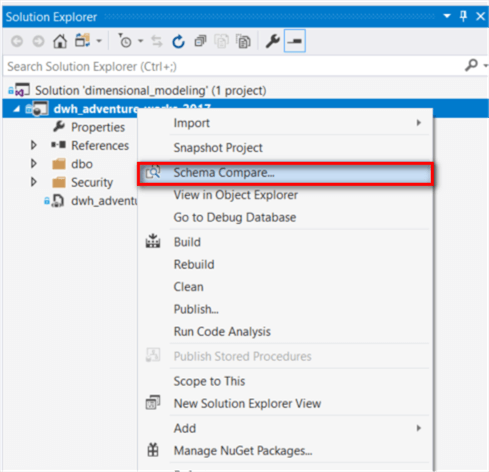Viewport: 489px width, 472px height.
Task: Click the Build icon in context menu
Action: point(153,241)
